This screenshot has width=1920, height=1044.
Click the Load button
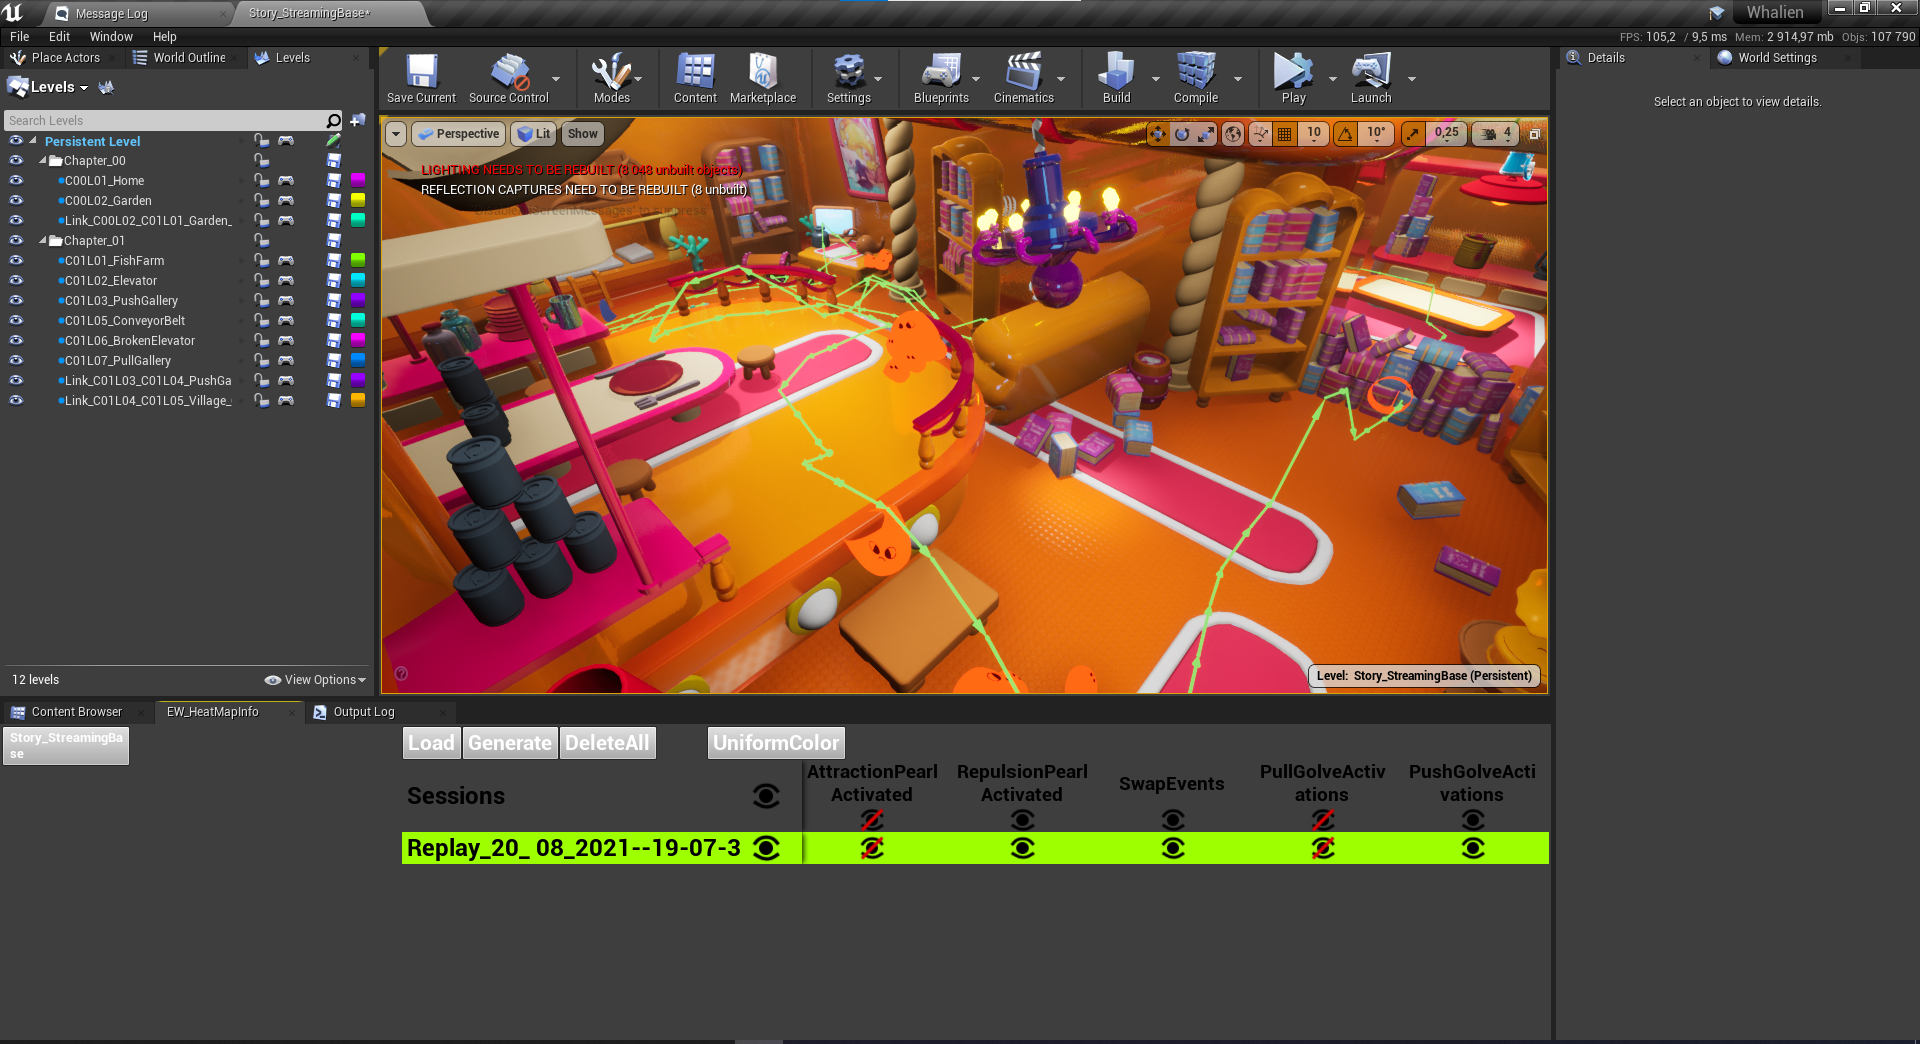(x=431, y=743)
